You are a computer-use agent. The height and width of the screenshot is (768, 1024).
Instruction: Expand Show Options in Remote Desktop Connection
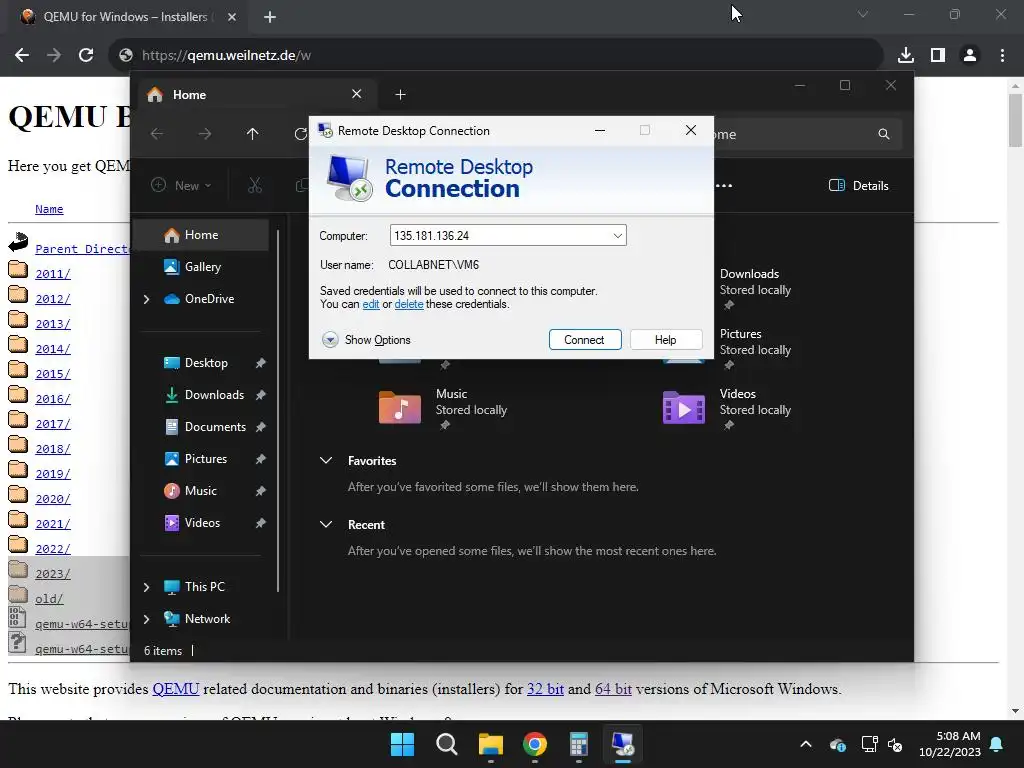366,340
